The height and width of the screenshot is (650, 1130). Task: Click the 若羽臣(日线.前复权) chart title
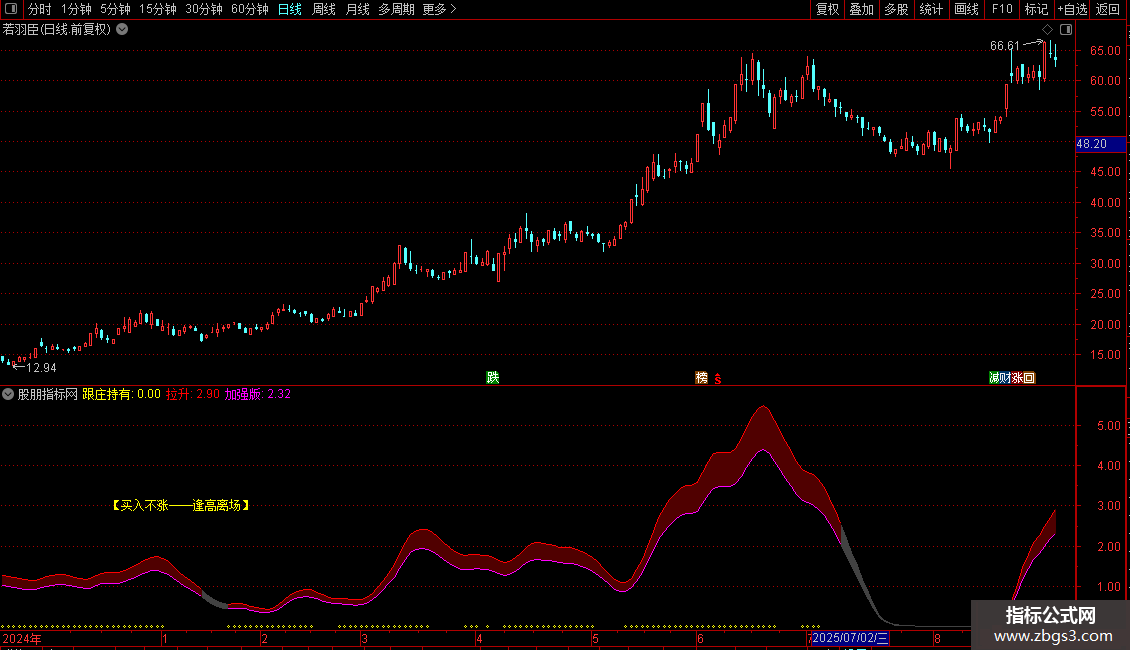tap(57, 30)
